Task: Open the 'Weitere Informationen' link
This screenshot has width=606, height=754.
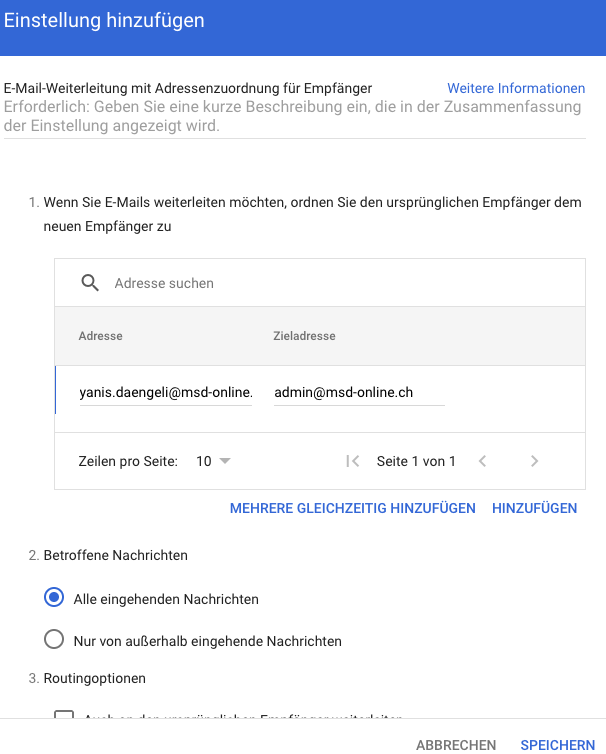Action: (x=516, y=88)
